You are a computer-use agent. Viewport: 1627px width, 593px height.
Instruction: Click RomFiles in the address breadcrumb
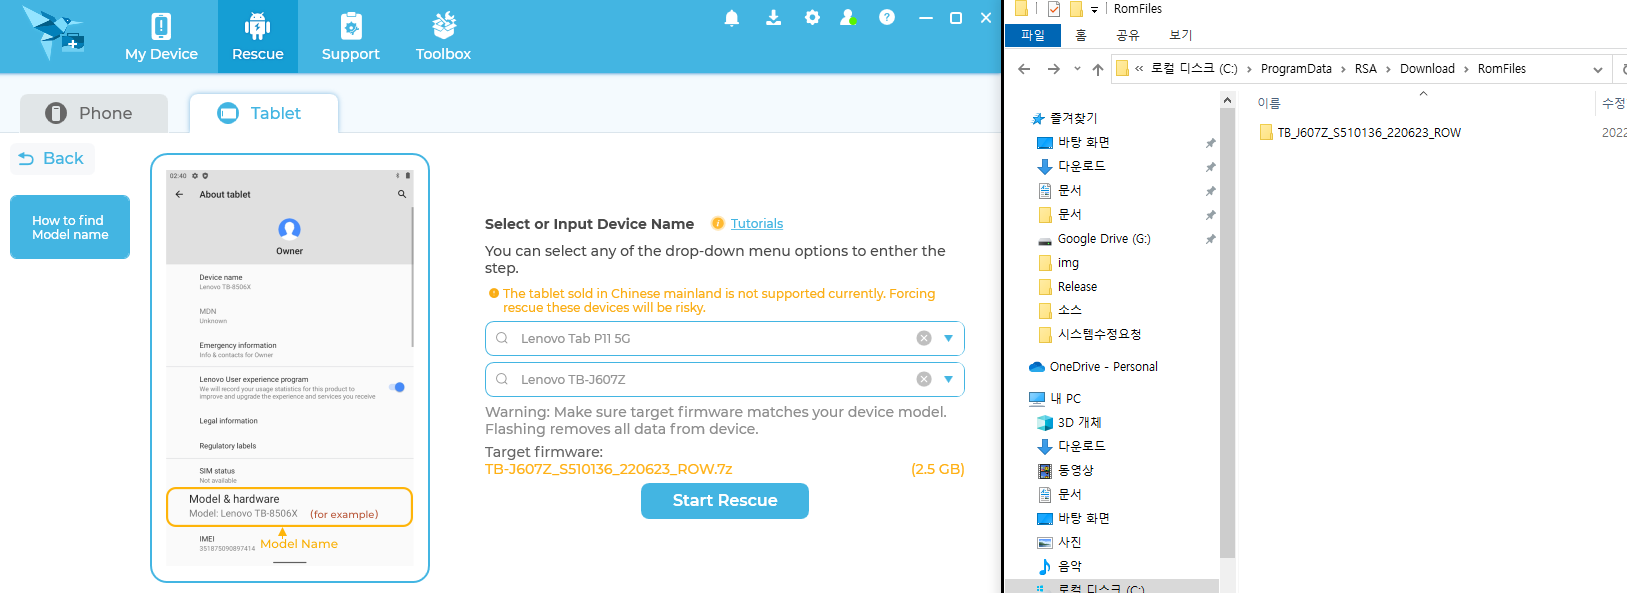point(1502,69)
